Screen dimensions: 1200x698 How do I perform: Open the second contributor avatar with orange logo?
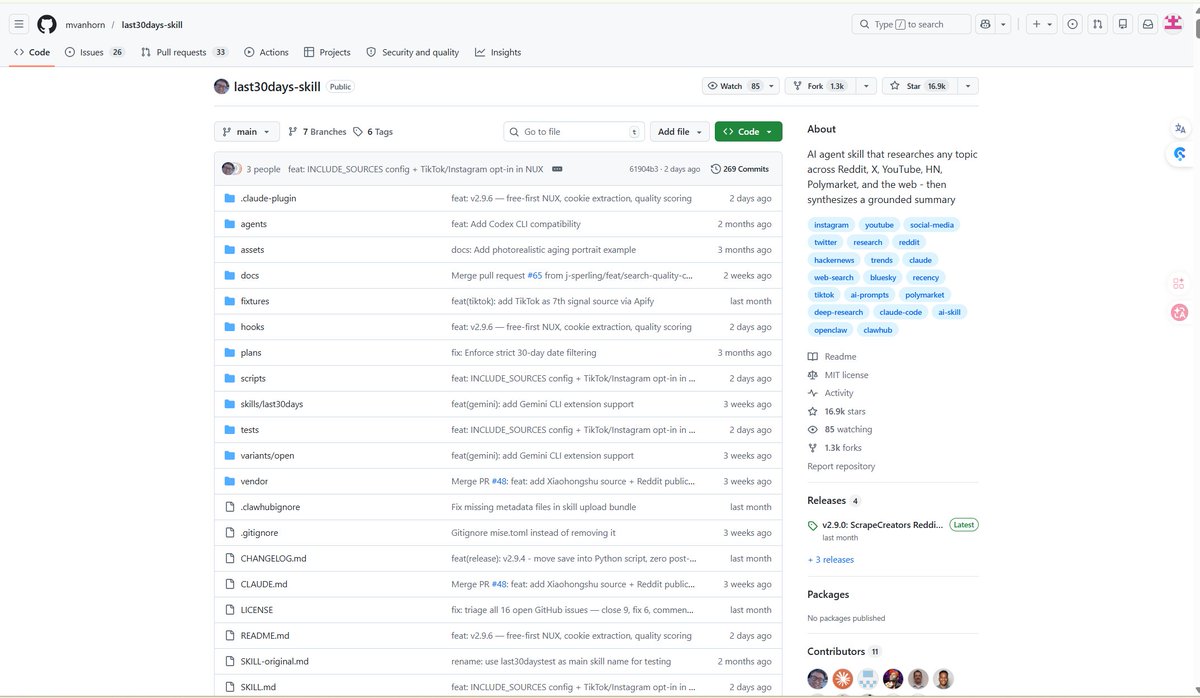(x=842, y=679)
